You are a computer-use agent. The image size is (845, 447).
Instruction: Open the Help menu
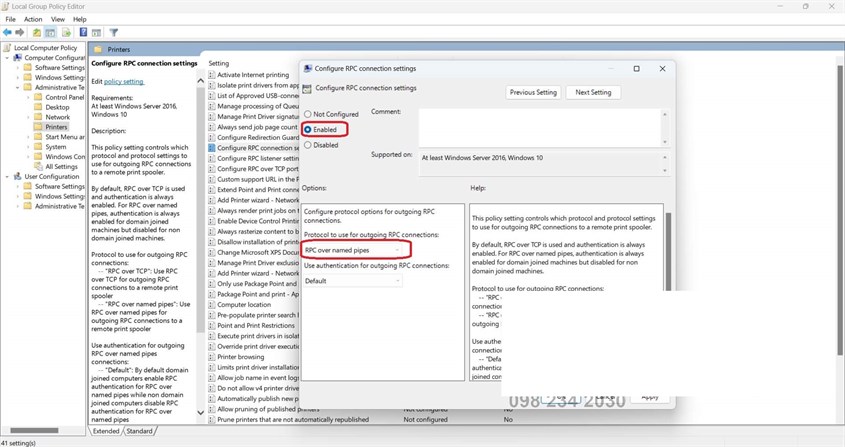pyautogui.click(x=80, y=19)
